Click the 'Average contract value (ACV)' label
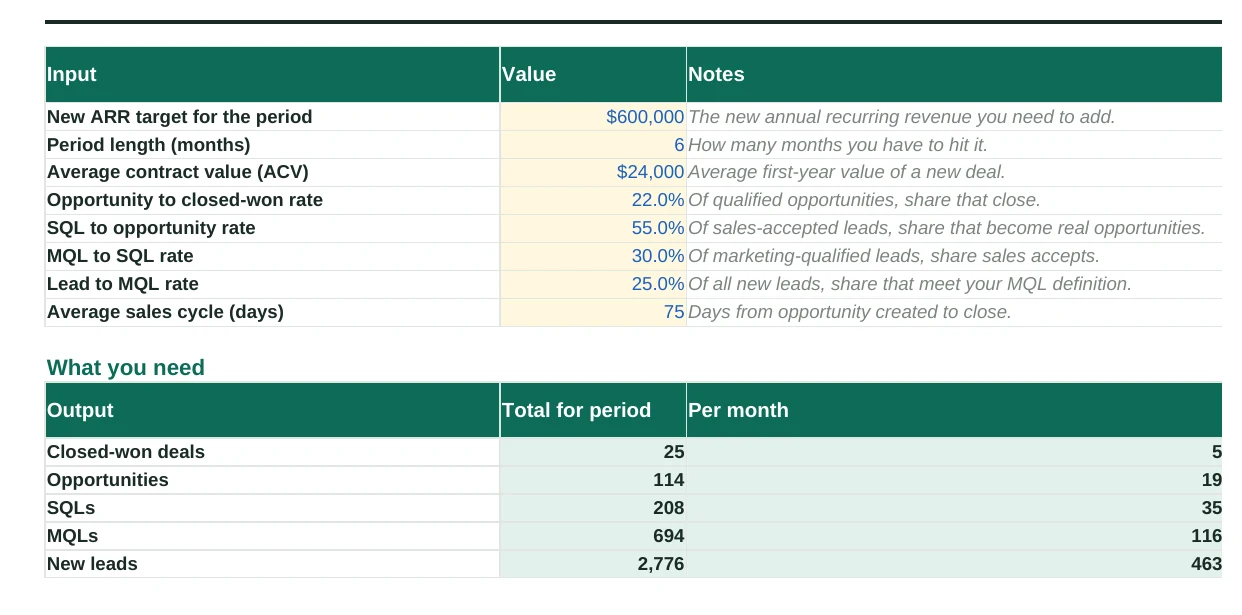Screen dimensions: 1242x615 pyautogui.click(x=178, y=172)
